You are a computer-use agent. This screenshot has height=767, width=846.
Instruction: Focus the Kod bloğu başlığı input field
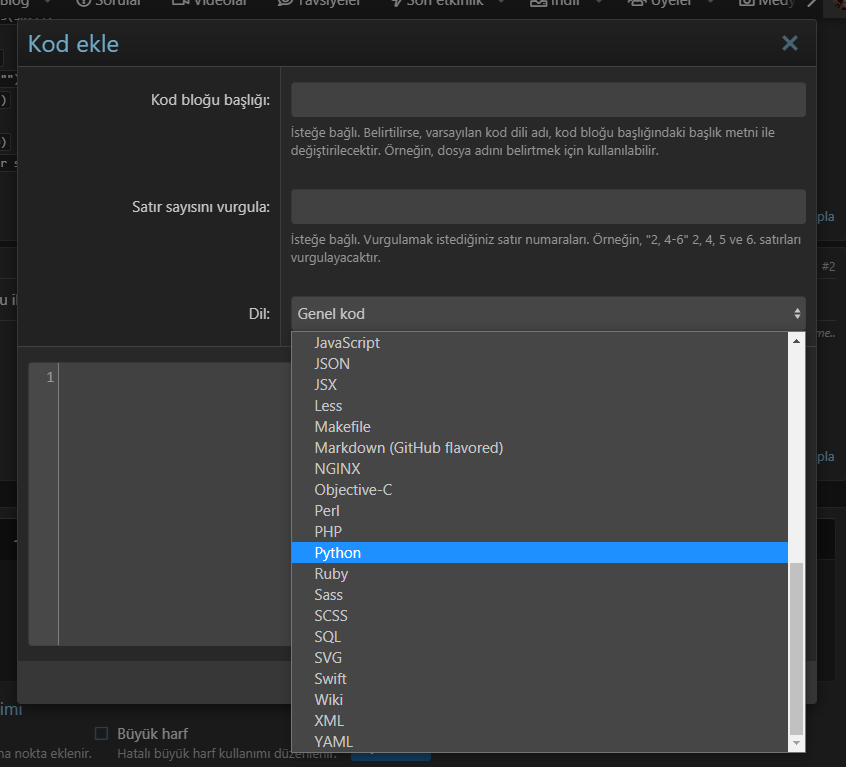point(548,100)
